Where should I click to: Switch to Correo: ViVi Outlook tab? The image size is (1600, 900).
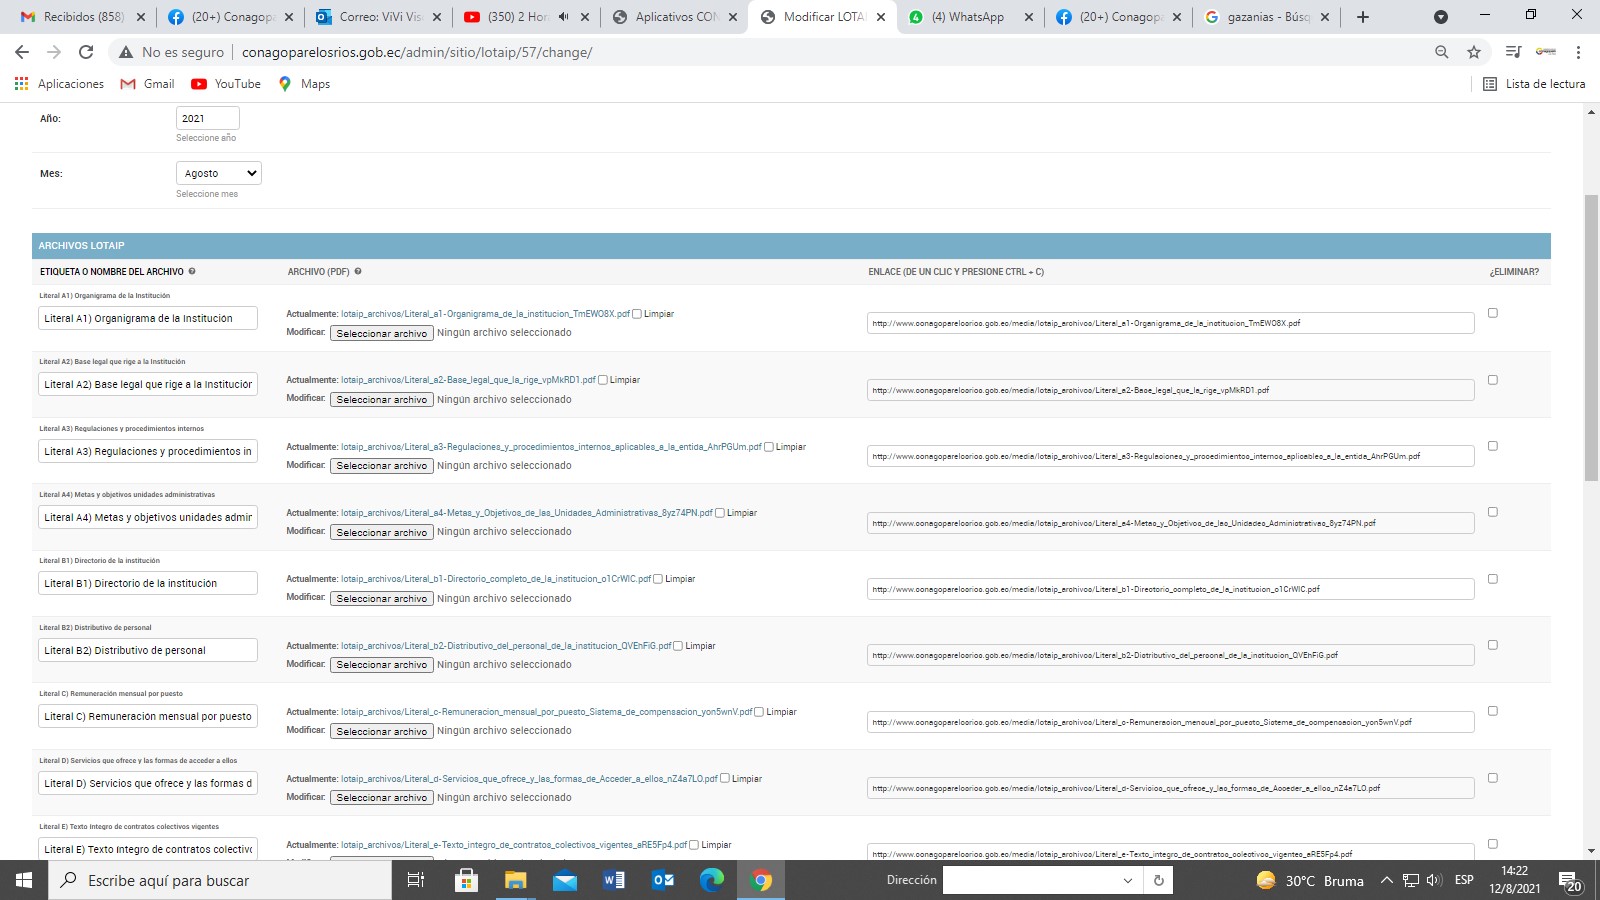378,17
